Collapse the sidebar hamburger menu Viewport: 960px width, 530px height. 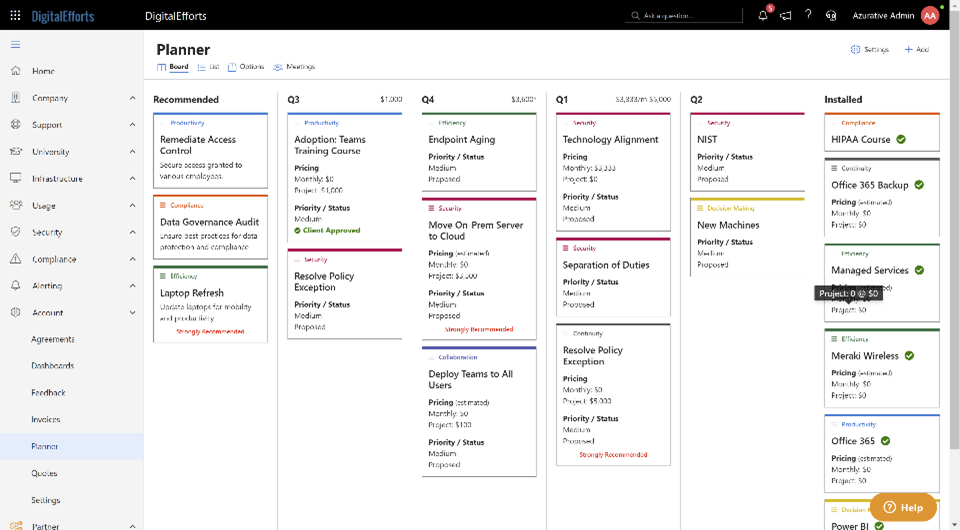[x=15, y=45]
